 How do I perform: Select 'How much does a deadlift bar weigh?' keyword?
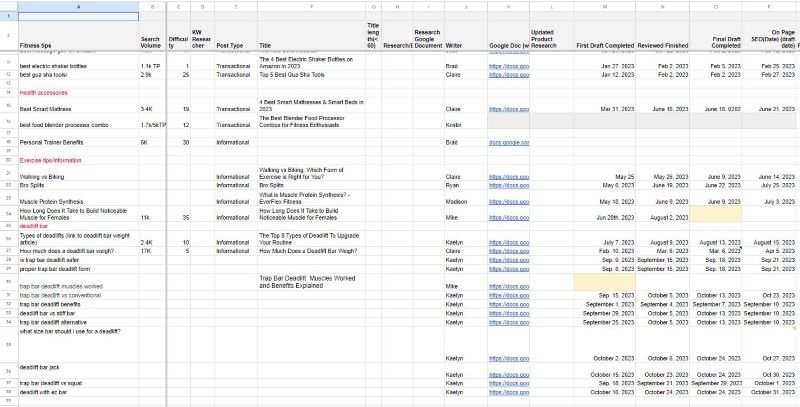coord(79,251)
